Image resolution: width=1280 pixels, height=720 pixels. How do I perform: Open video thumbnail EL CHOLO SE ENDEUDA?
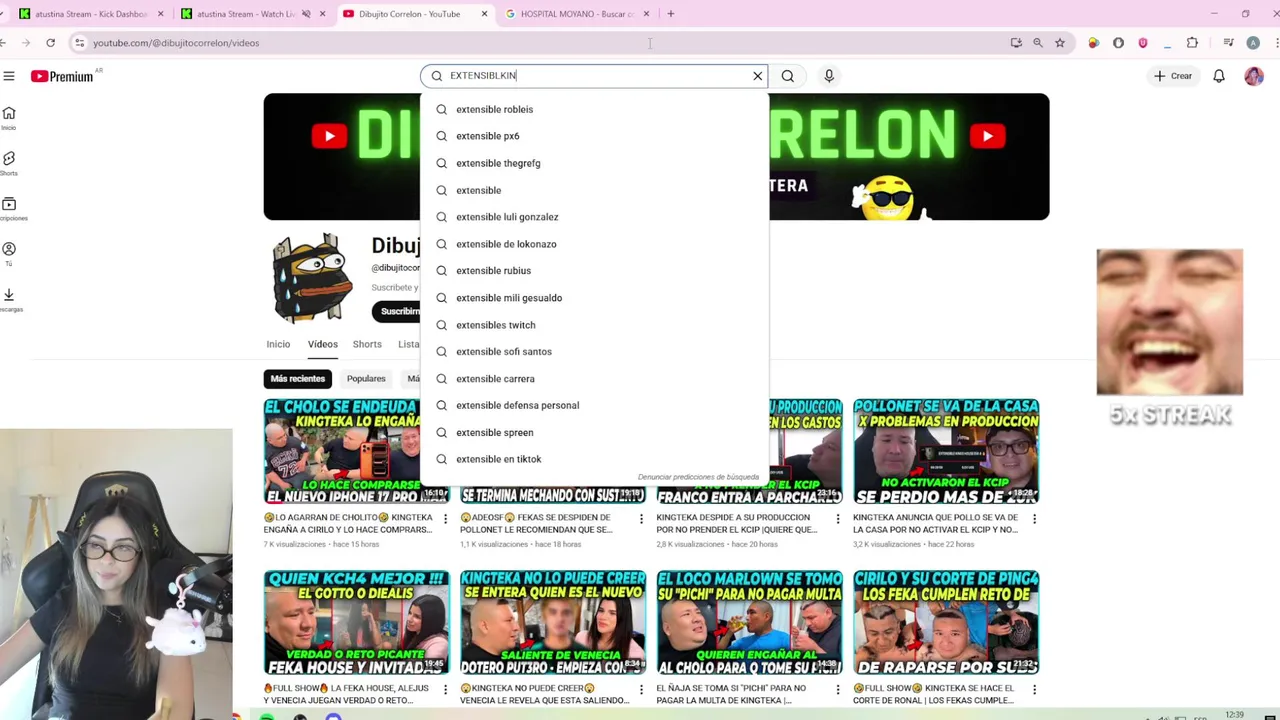(342, 451)
